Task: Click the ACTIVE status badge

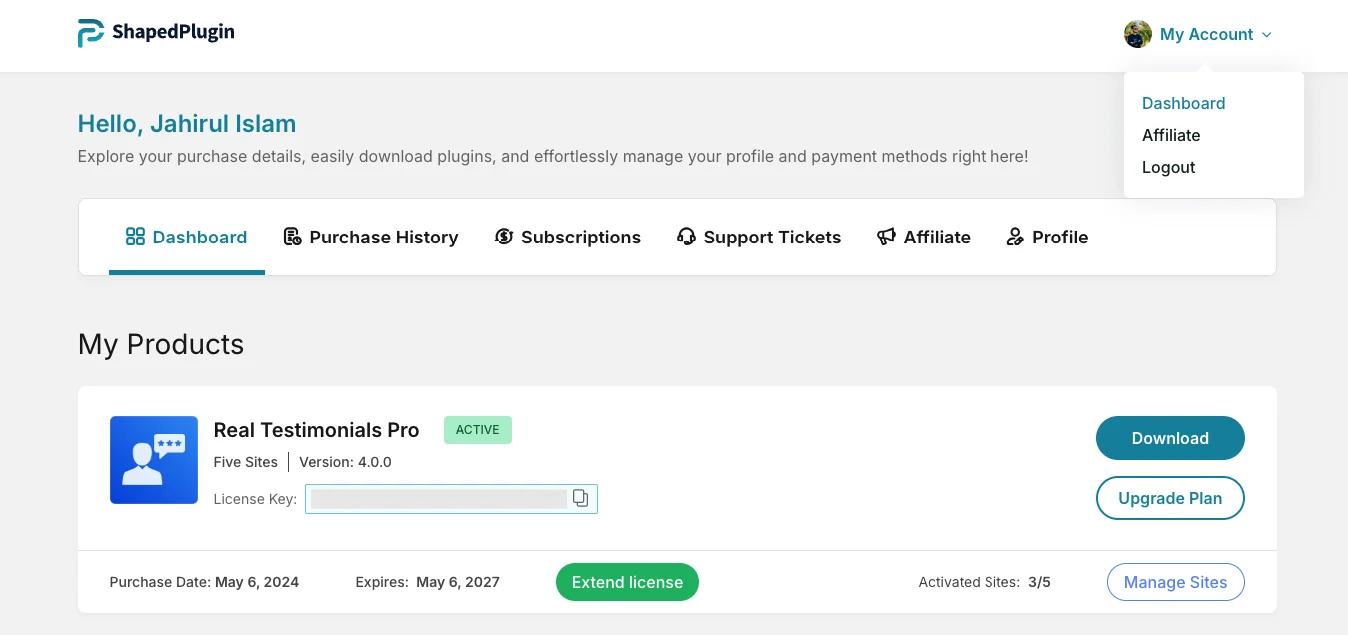Action: click(478, 430)
